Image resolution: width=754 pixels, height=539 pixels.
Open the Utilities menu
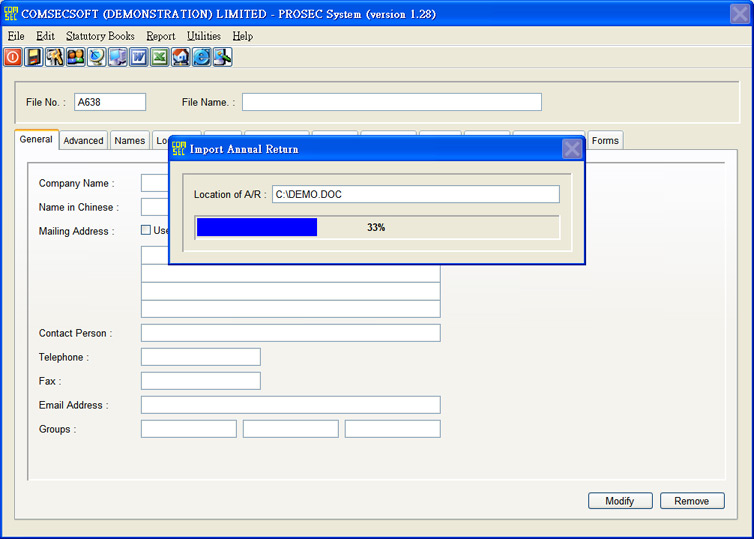pos(204,36)
